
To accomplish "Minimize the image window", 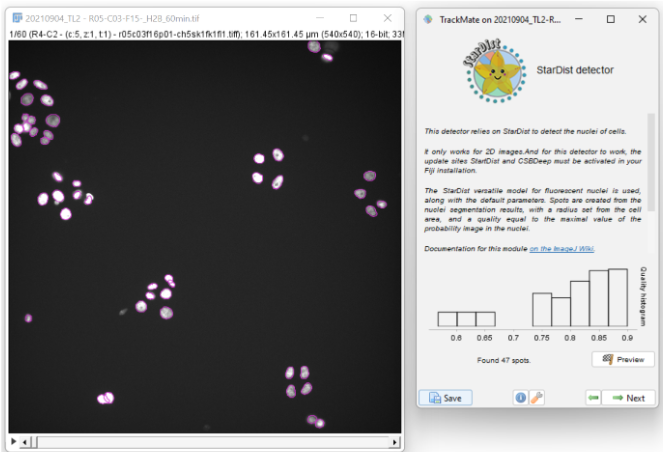I will coord(323,19).
